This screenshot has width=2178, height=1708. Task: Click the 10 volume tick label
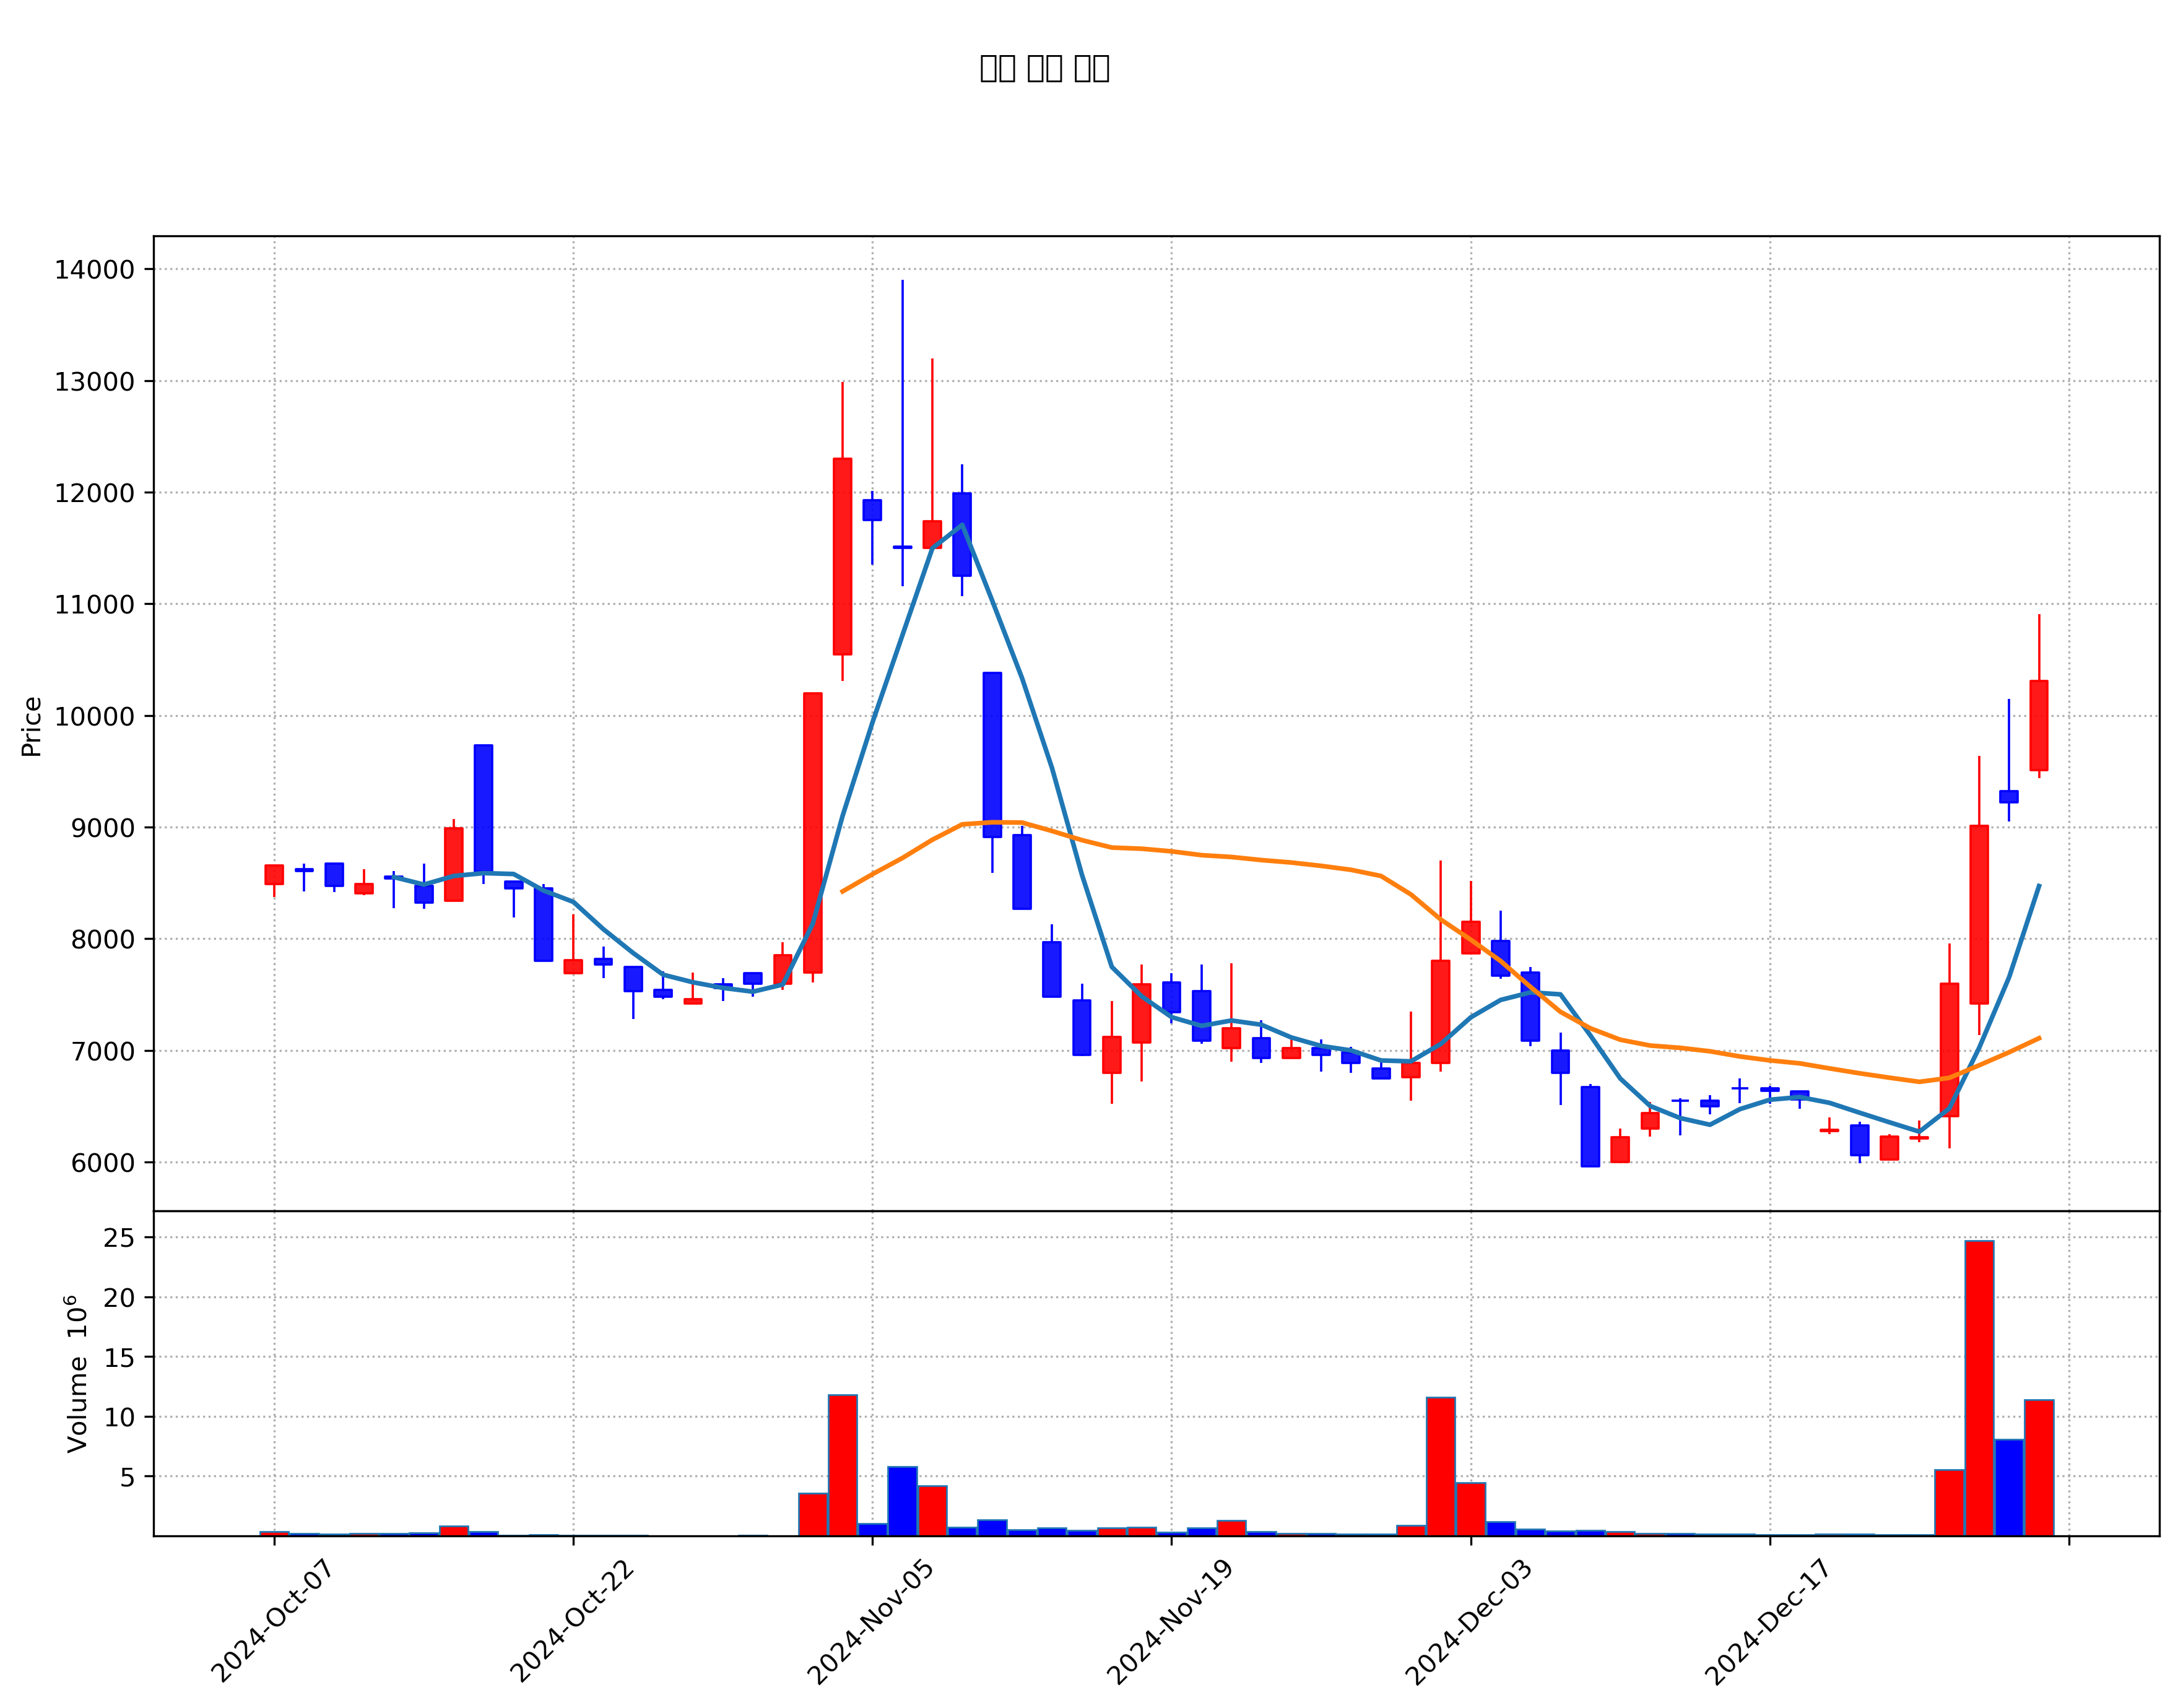click(120, 1418)
